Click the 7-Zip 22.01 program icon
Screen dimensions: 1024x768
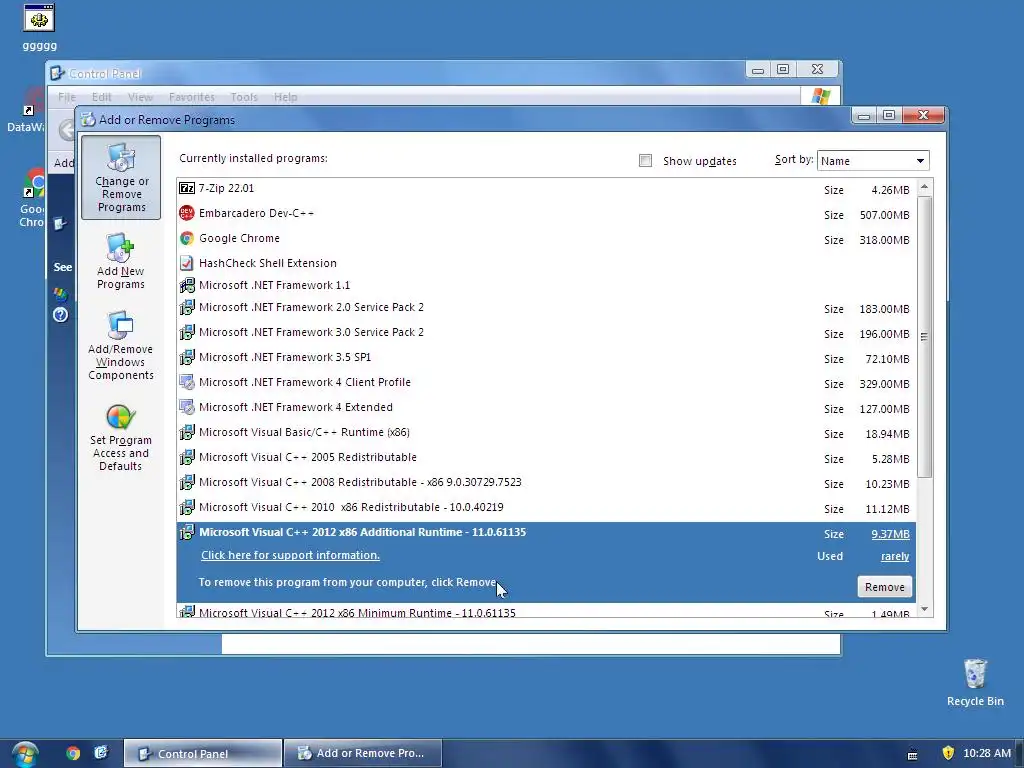[187, 188]
